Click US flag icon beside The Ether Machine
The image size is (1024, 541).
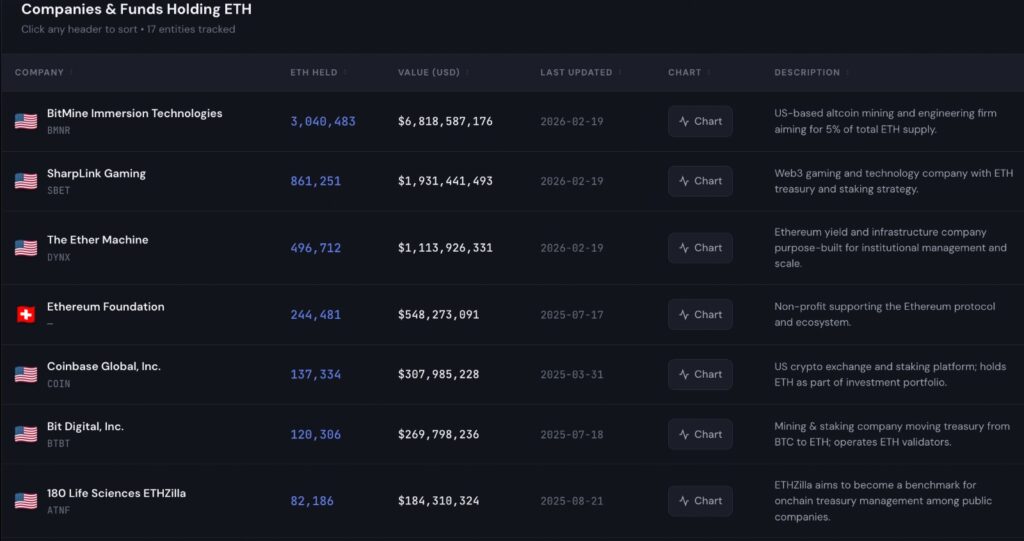(x=26, y=248)
